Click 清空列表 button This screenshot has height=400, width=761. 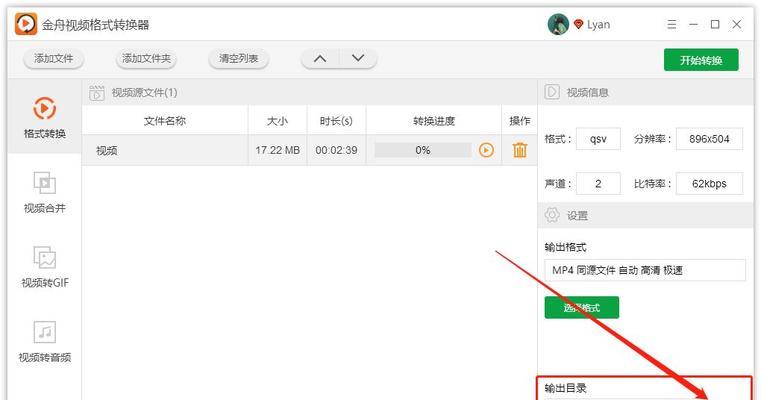point(238,59)
